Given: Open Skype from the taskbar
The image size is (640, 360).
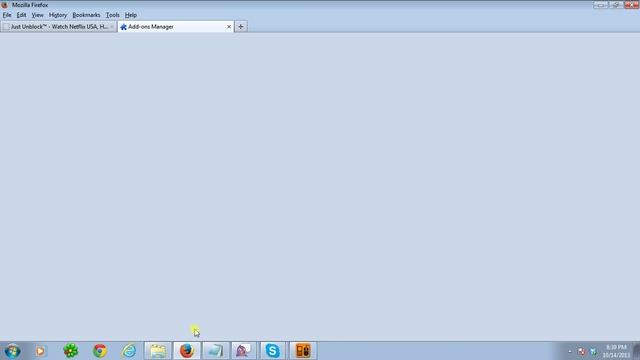Looking at the screenshot, I should pyautogui.click(x=273, y=351).
